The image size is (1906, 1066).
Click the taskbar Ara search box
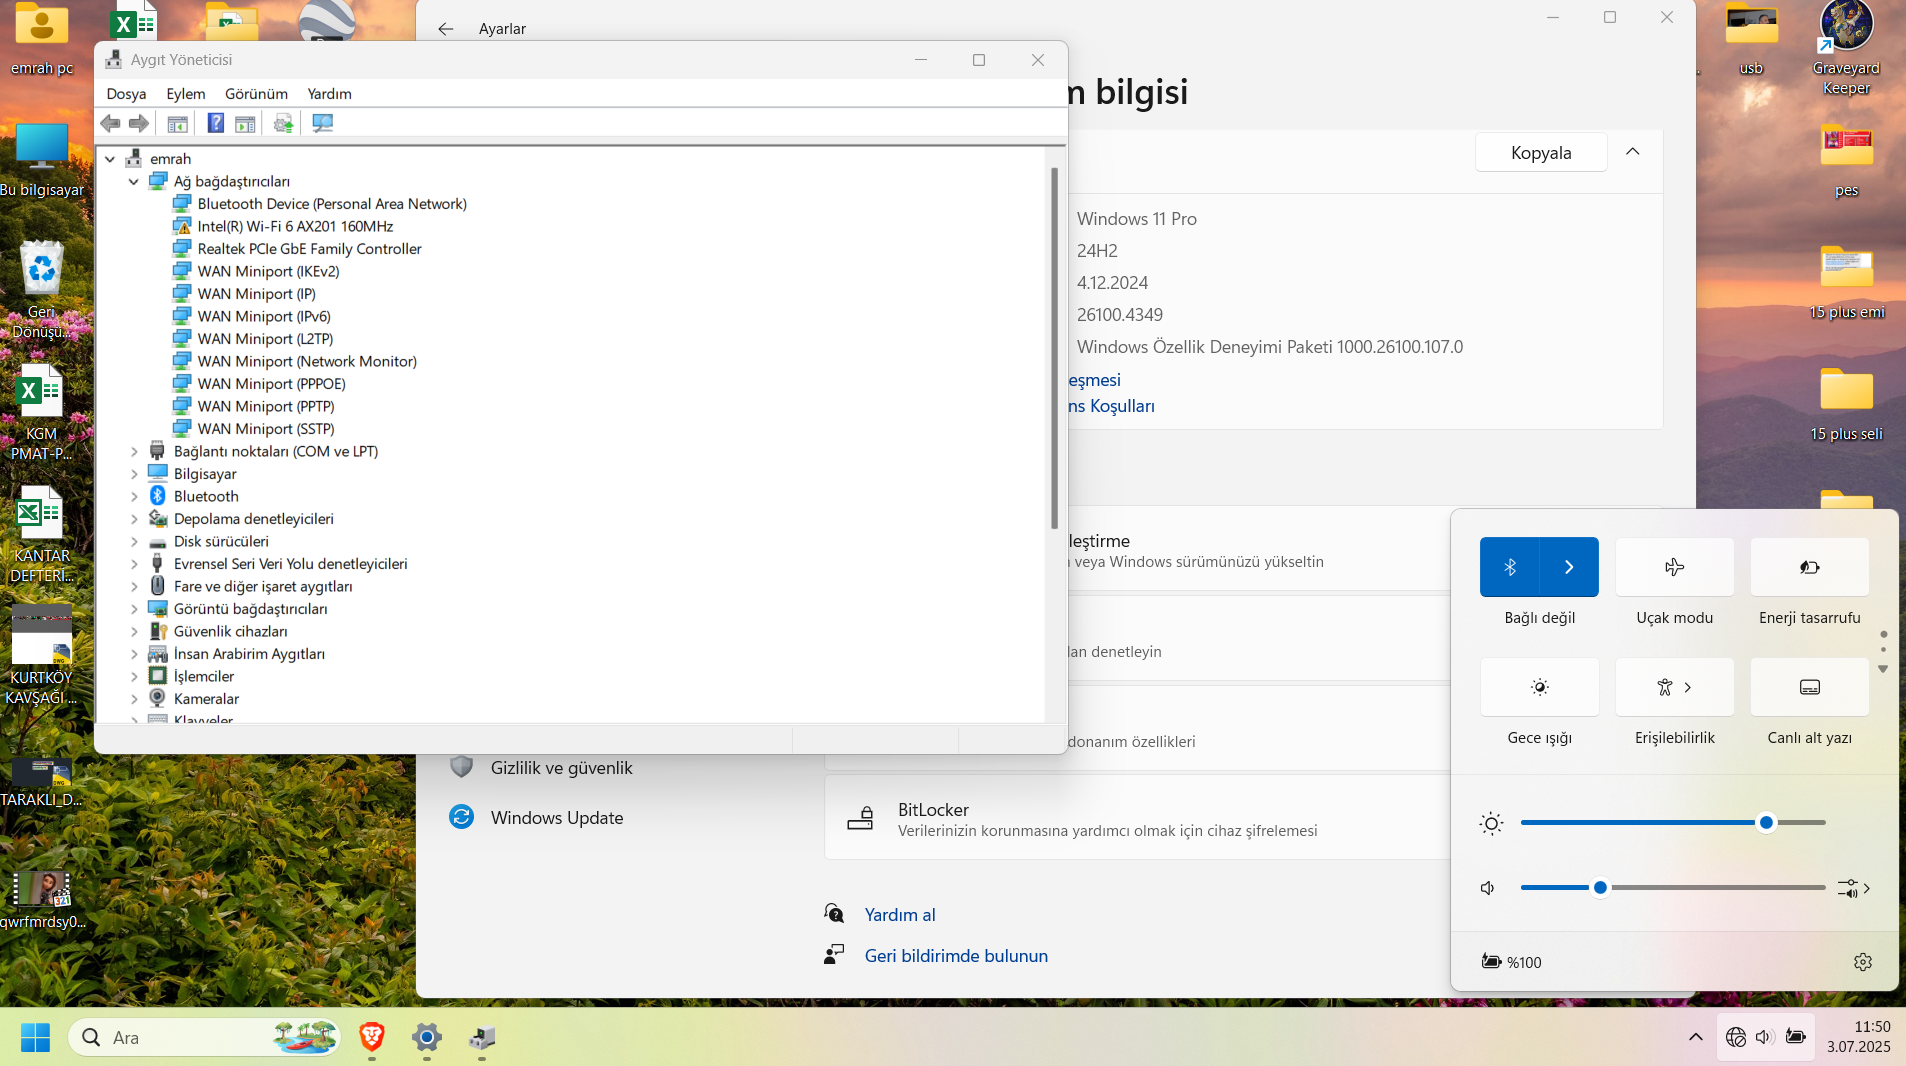coord(204,1037)
